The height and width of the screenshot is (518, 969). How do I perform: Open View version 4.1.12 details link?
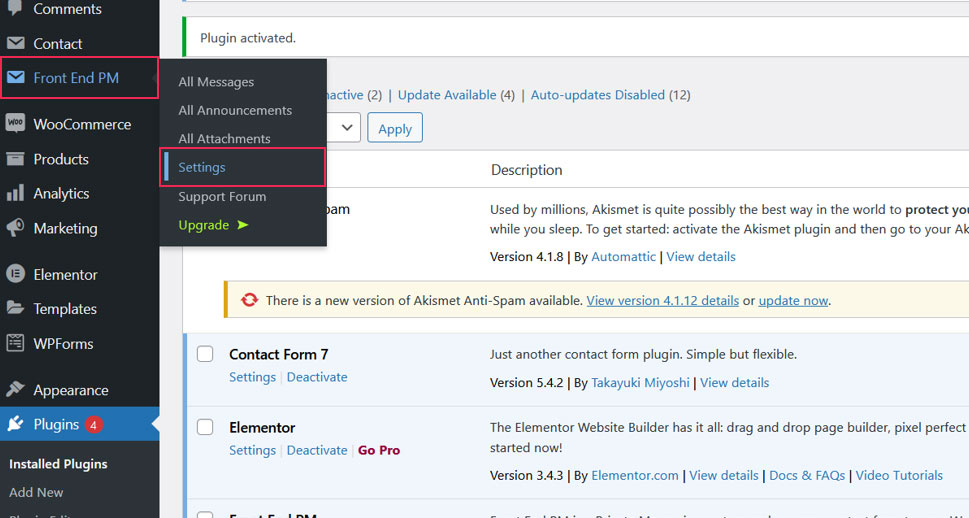pos(662,300)
